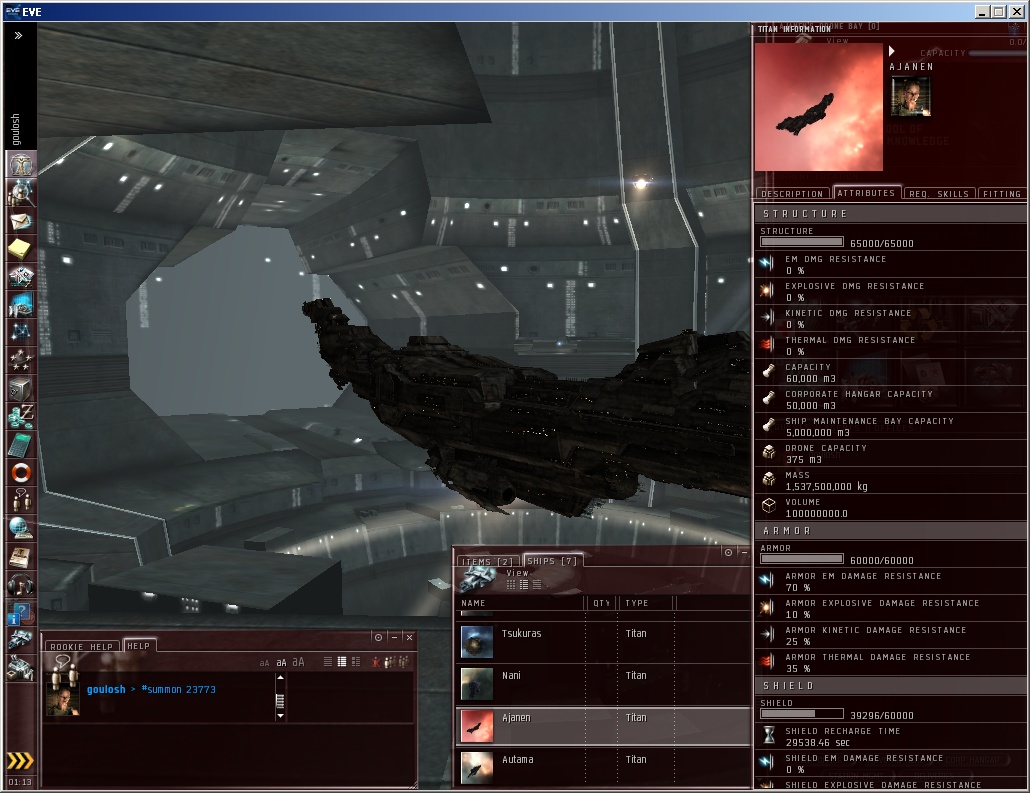1030x793 pixels.
Task: Open the Help lifebuoy sidebar icon
Action: click(20, 472)
